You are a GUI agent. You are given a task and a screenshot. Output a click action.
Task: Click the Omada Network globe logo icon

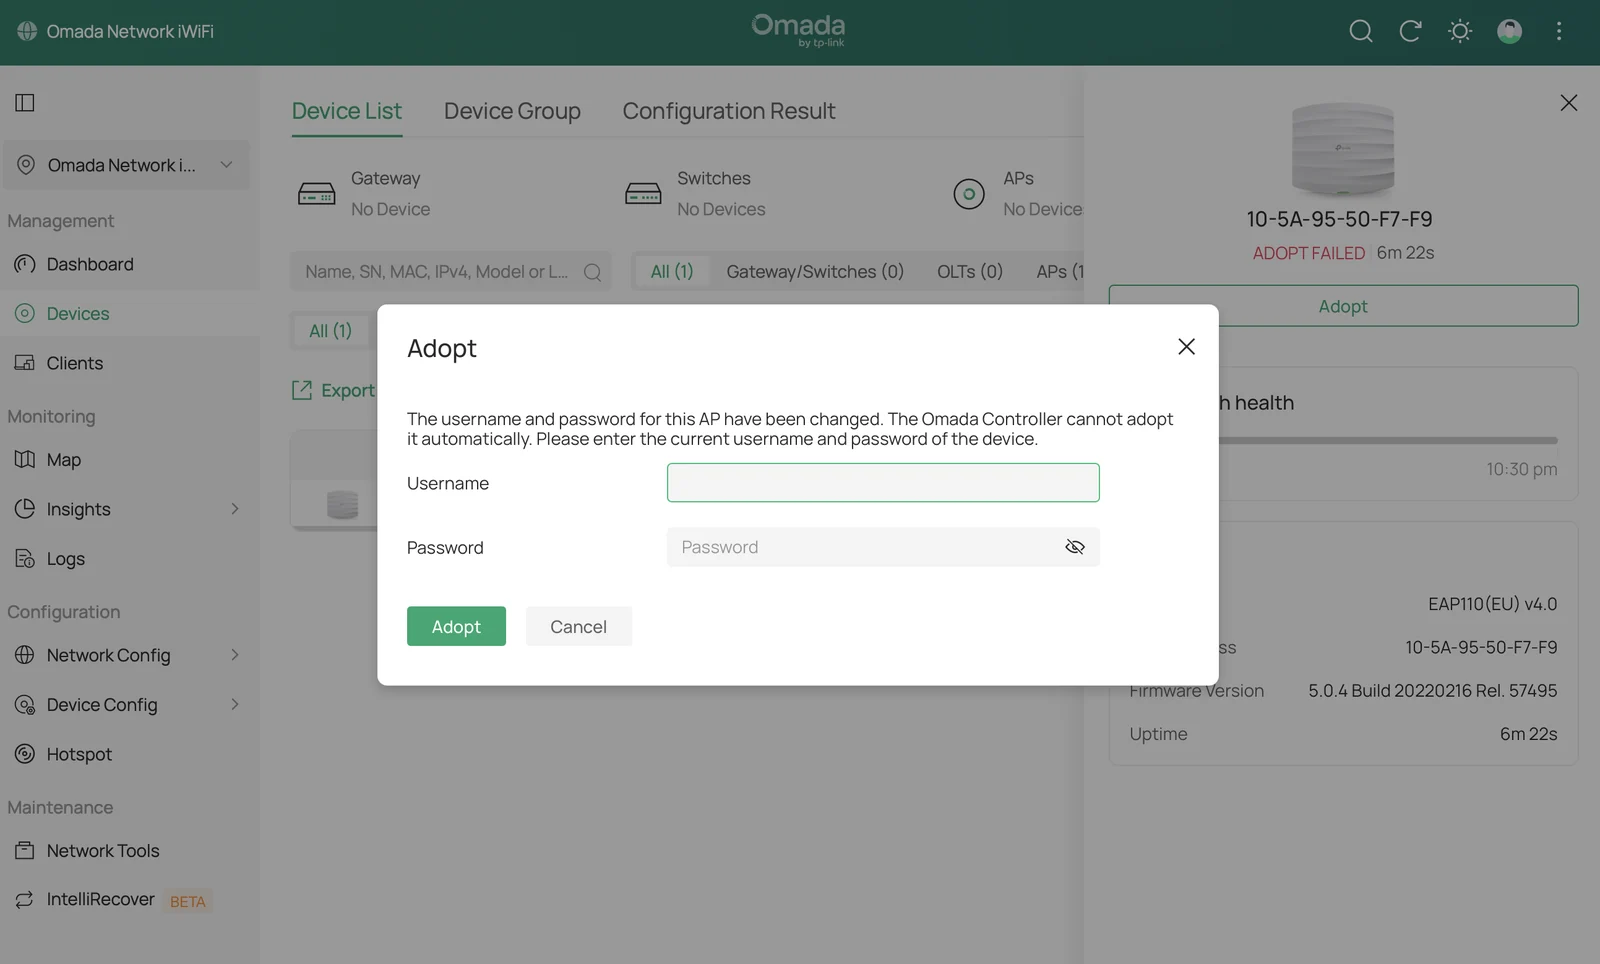click(x=27, y=31)
